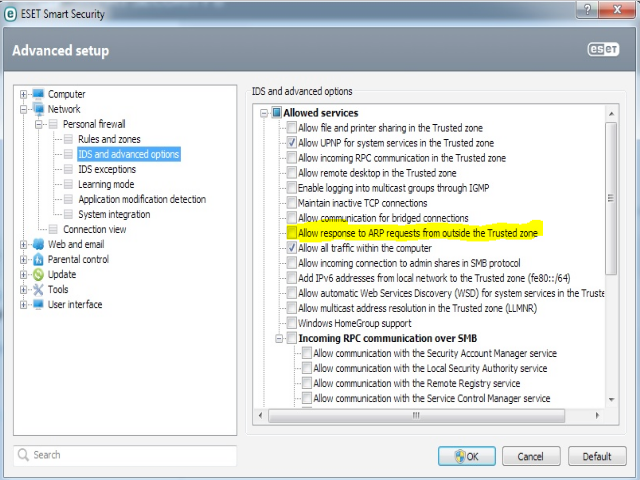Uncheck Allow UPNP for system services
This screenshot has width=640, height=480.
[x=291, y=143]
